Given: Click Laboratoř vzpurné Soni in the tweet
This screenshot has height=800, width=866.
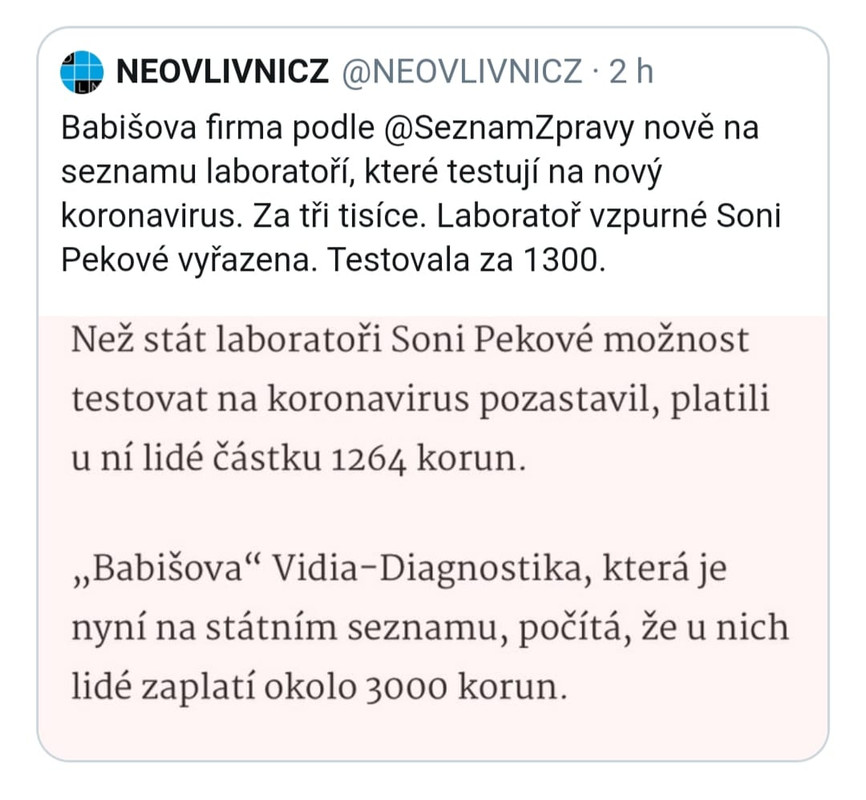Looking at the screenshot, I should click(609, 216).
